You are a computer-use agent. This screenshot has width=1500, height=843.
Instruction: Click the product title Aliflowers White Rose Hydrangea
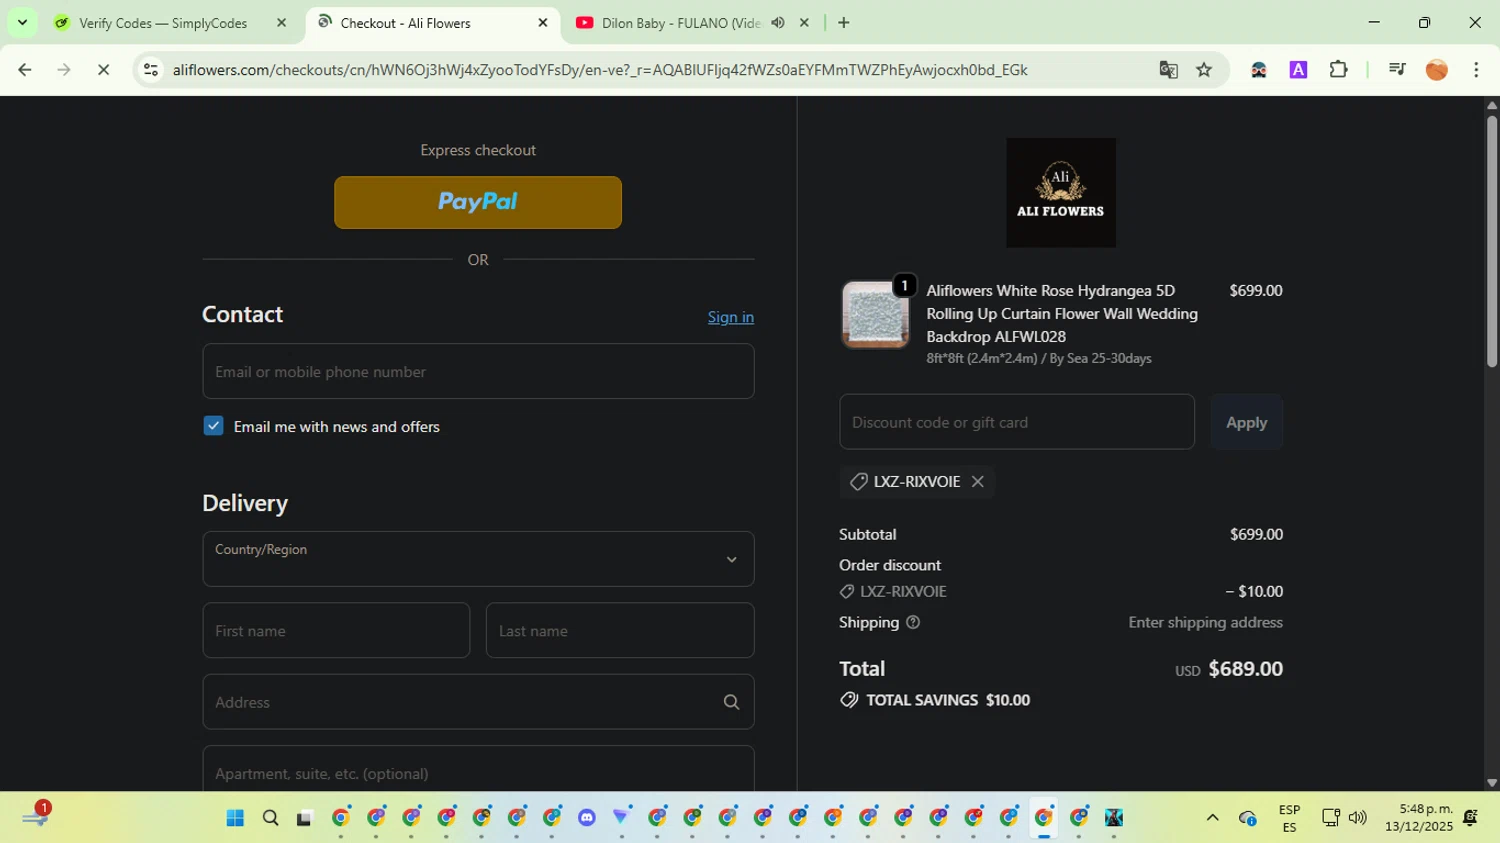click(1062, 313)
